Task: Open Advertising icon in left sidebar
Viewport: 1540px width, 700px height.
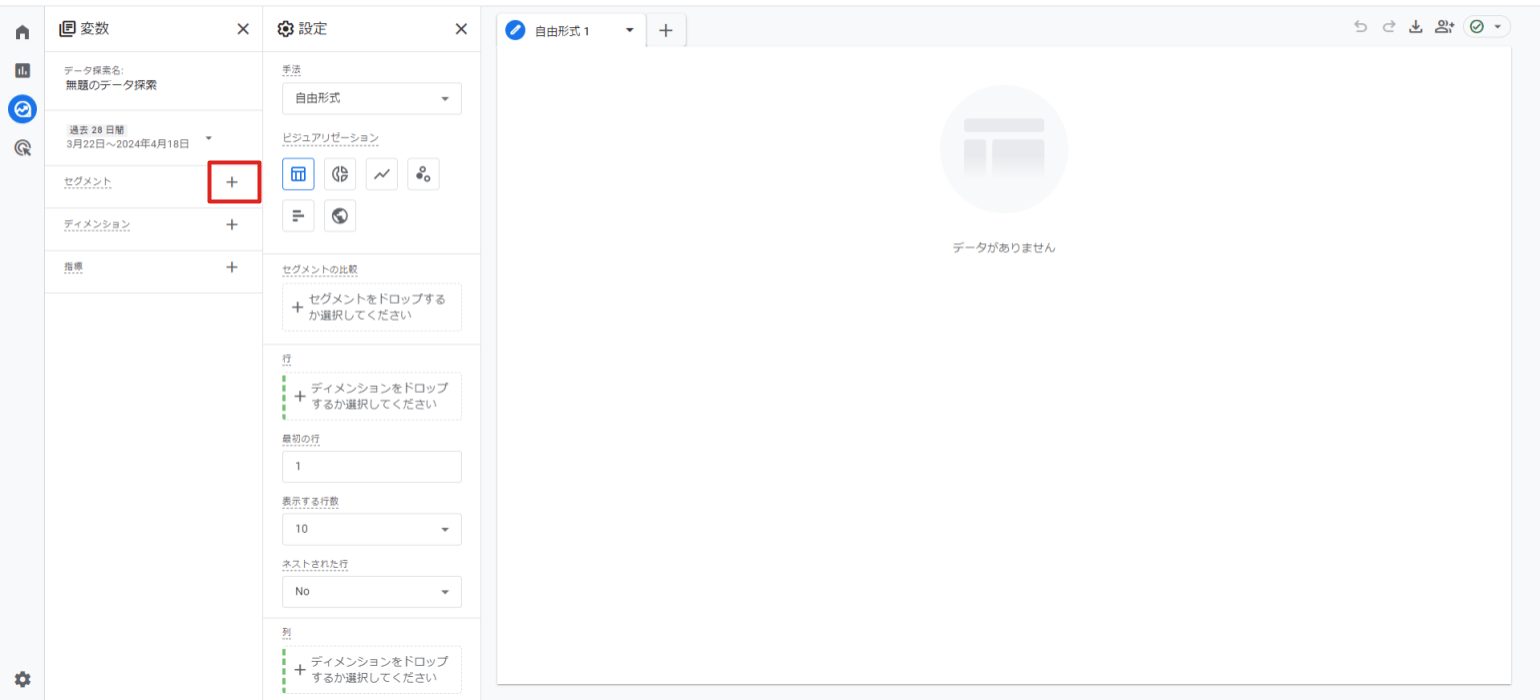Action: click(22, 148)
